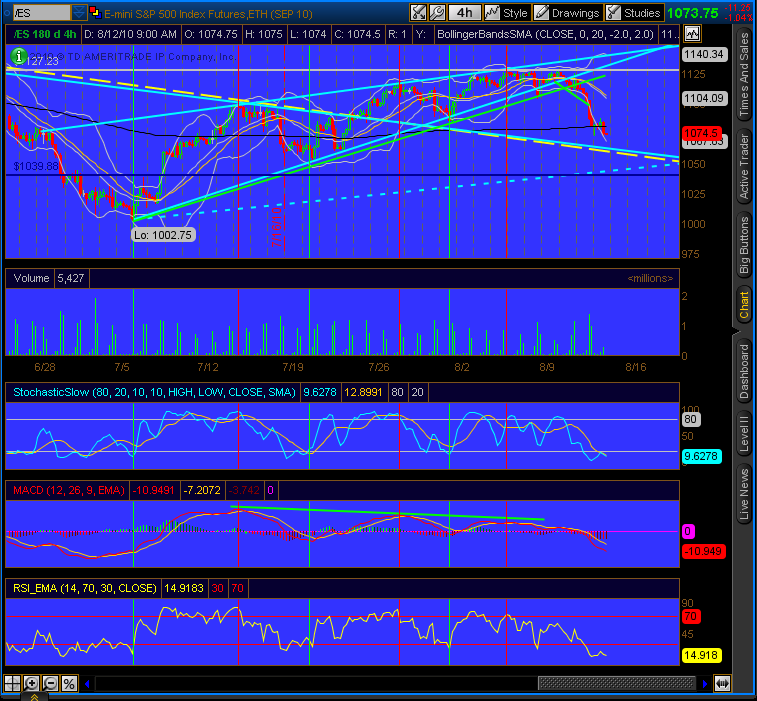Image resolution: width=757 pixels, height=701 pixels.
Task: Click the red 1074.5 current price label
Action: point(701,133)
